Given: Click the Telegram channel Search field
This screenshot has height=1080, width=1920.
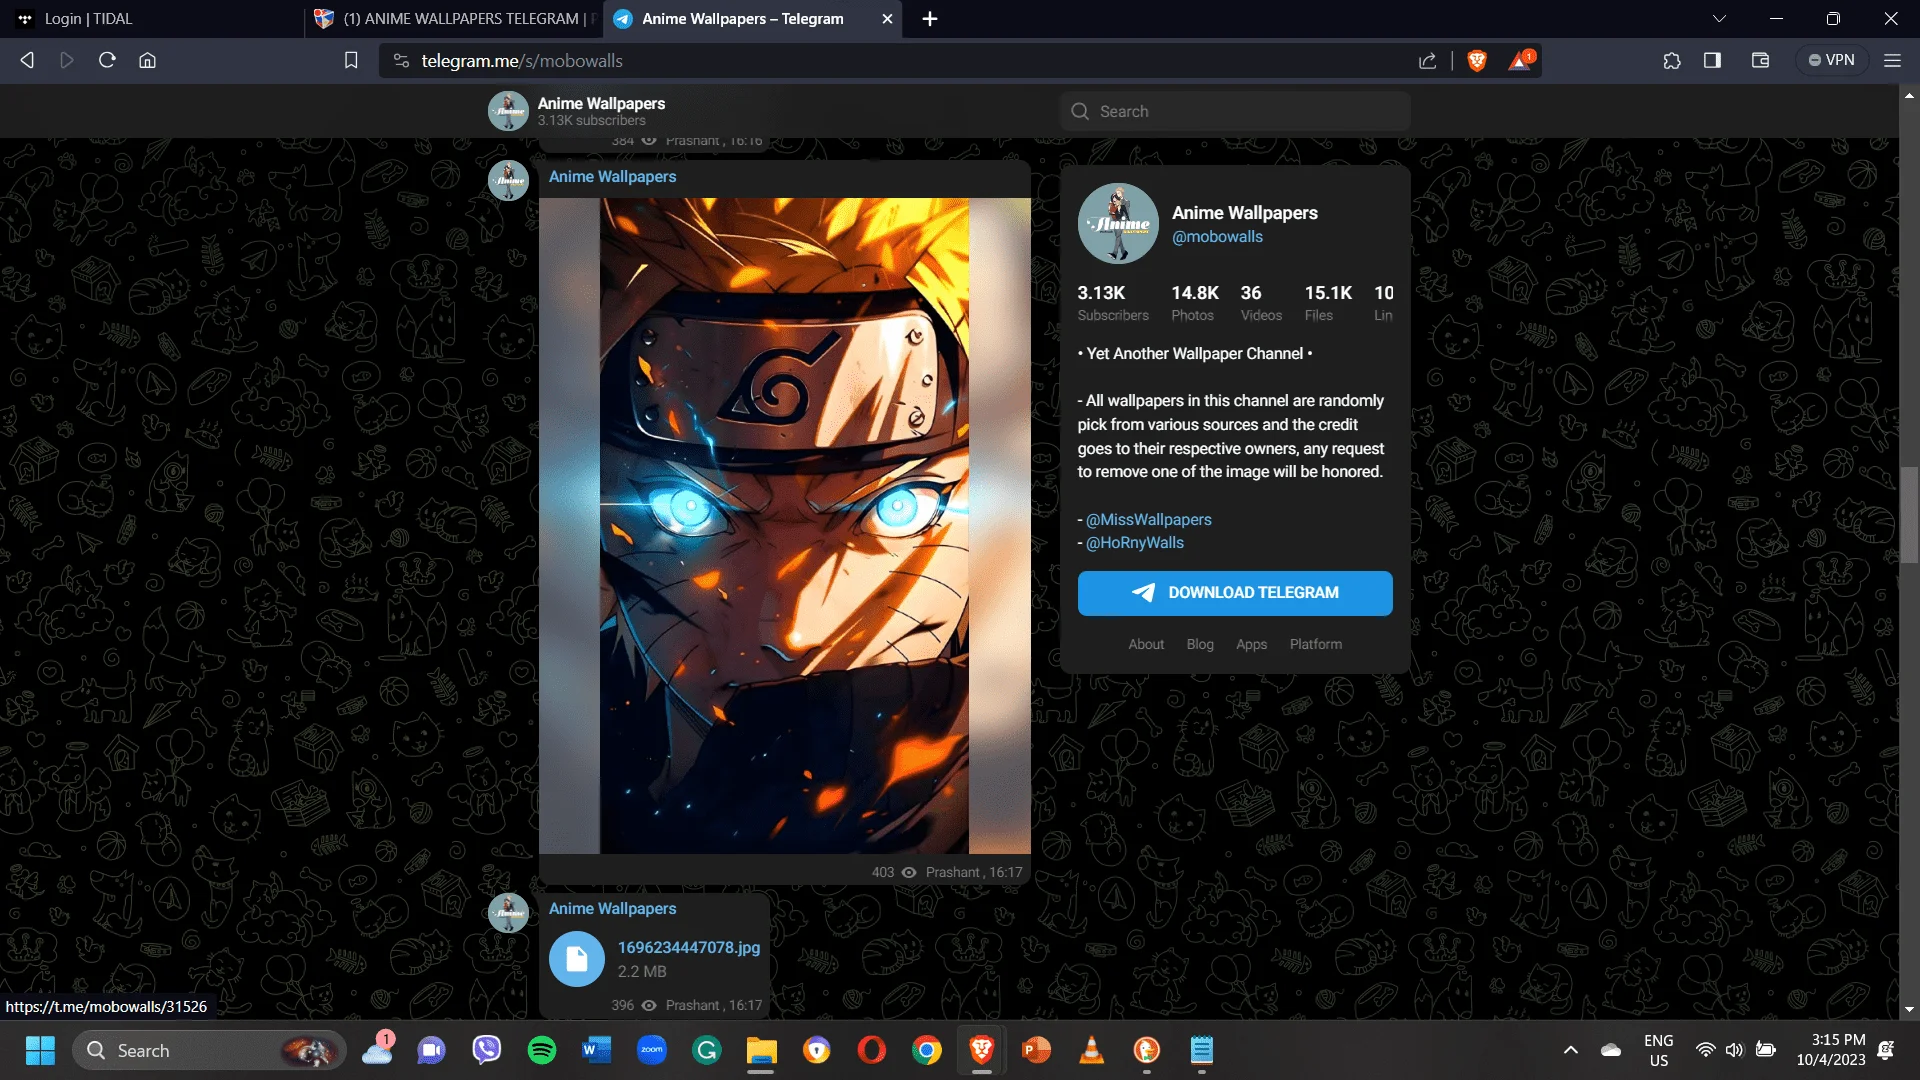Looking at the screenshot, I should click(1235, 111).
